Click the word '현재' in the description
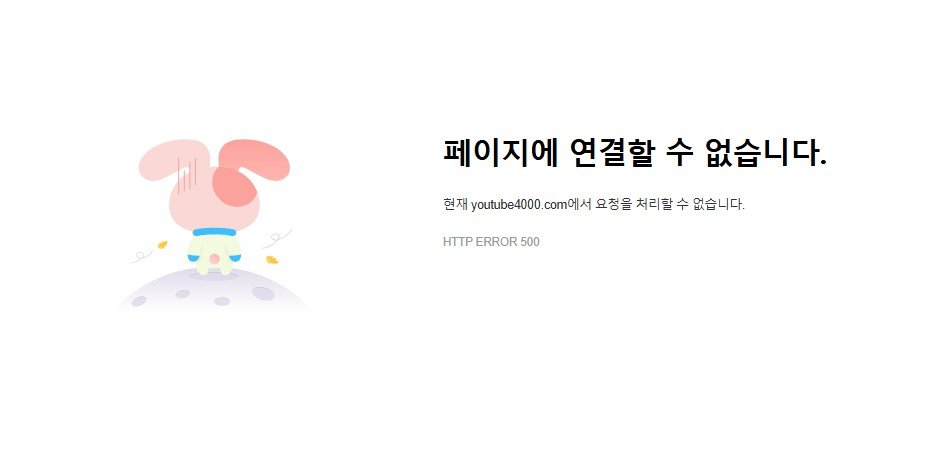 (455, 204)
